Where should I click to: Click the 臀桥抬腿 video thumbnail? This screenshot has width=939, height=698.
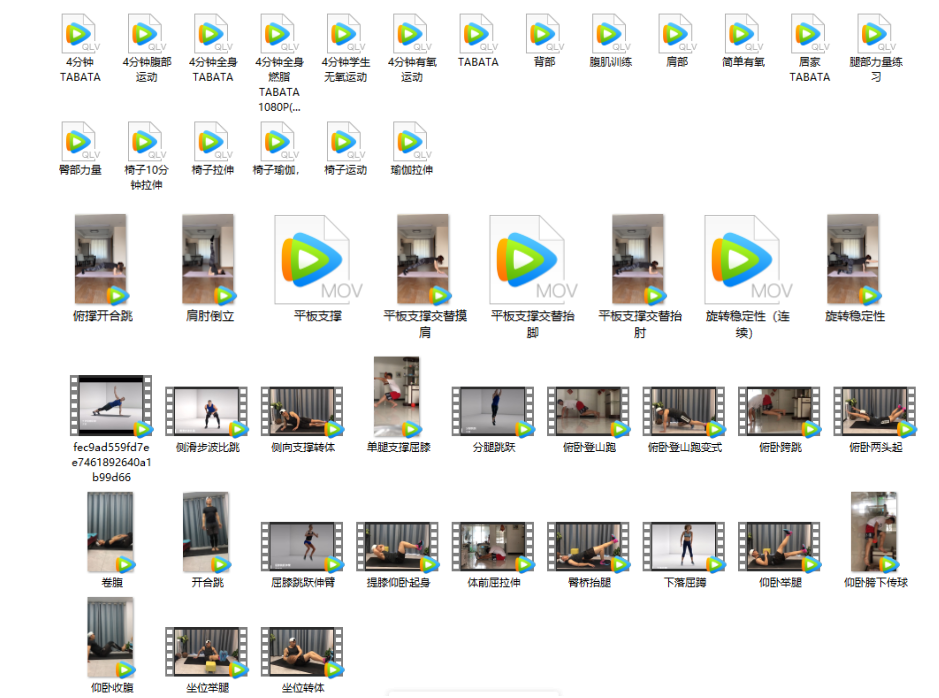point(590,547)
